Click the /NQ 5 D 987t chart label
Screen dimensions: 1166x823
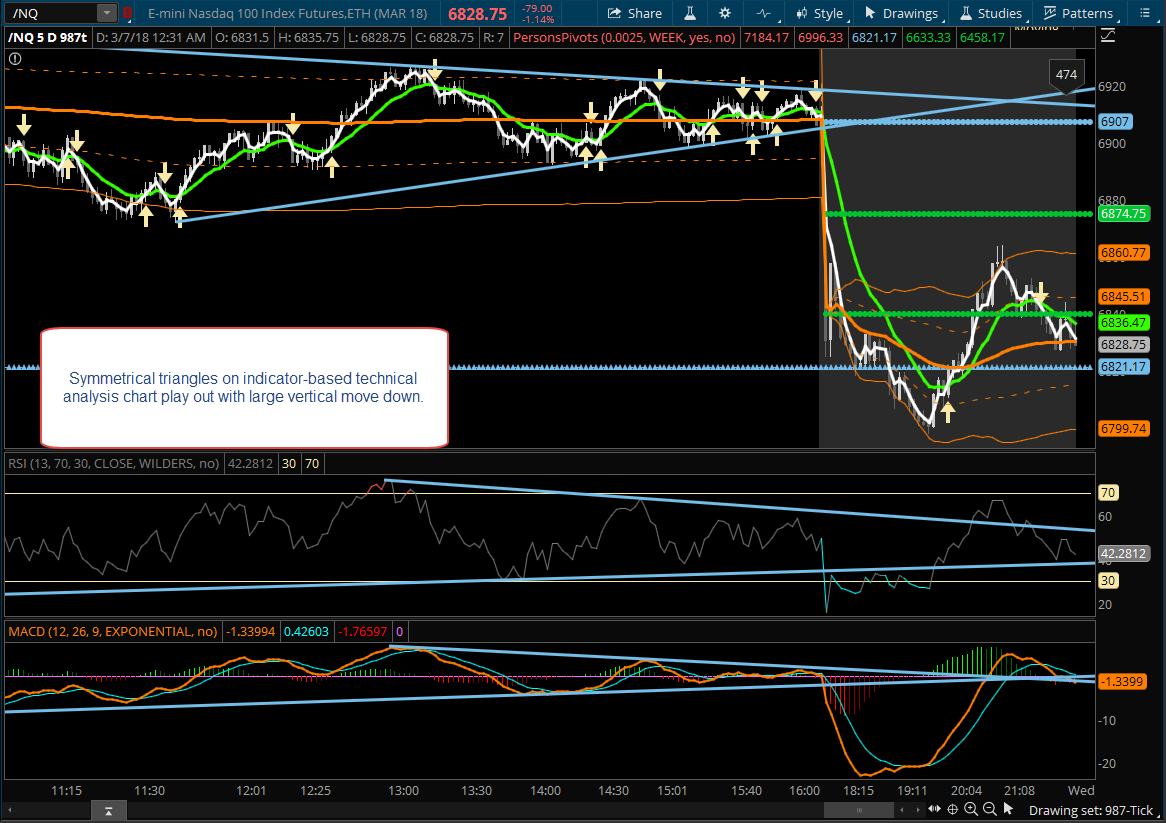point(48,37)
